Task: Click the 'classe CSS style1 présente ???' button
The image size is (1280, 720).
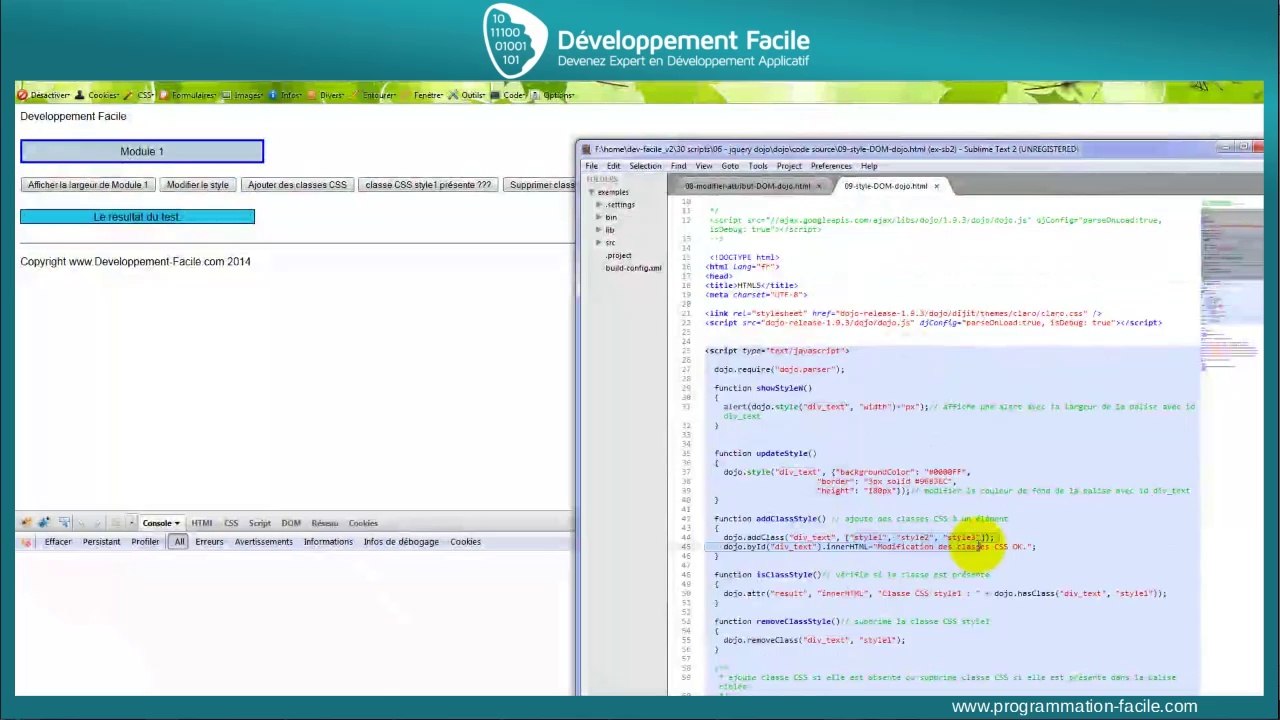Action: 428,185
